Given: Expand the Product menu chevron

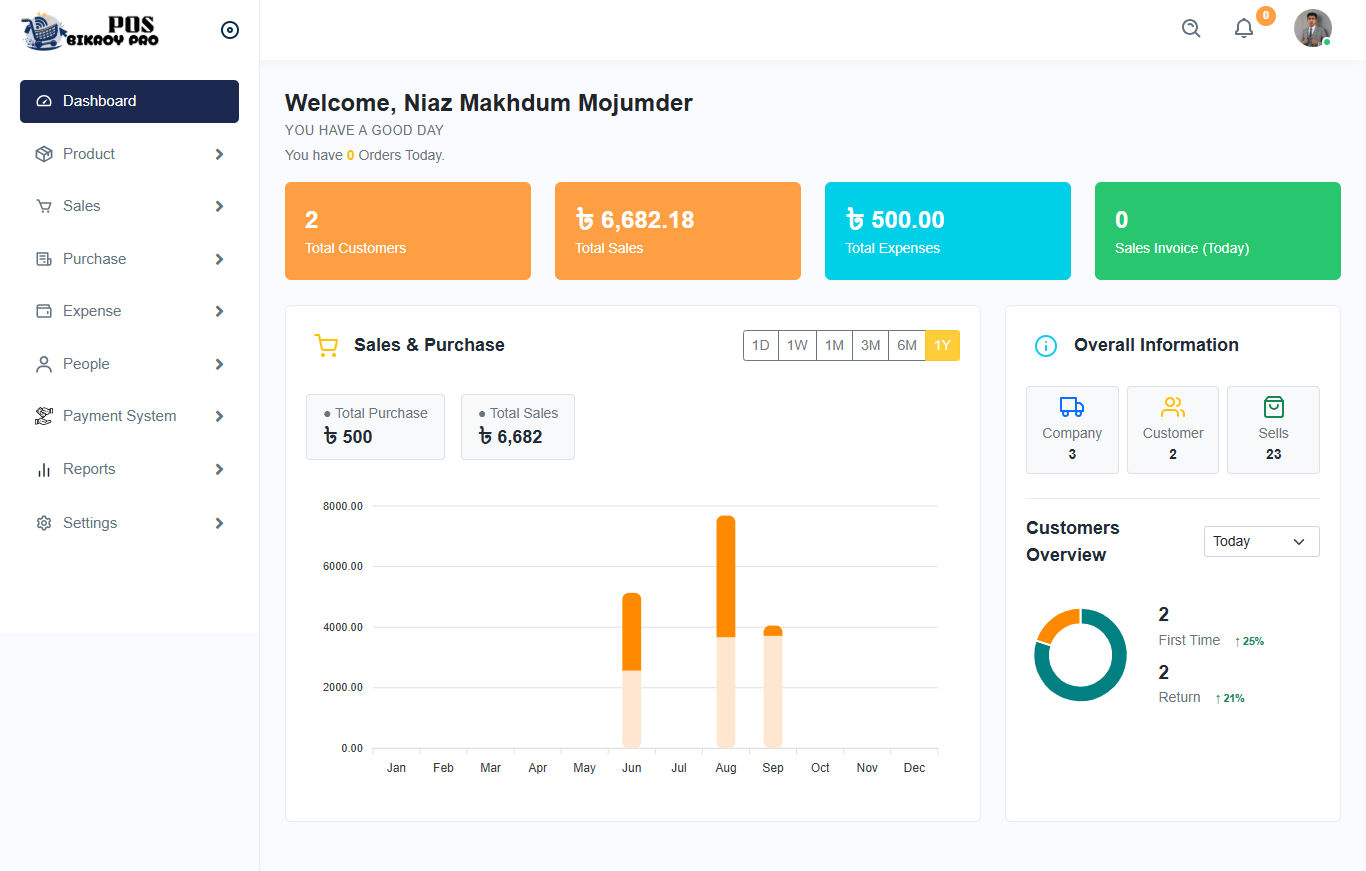Looking at the screenshot, I should 219,154.
